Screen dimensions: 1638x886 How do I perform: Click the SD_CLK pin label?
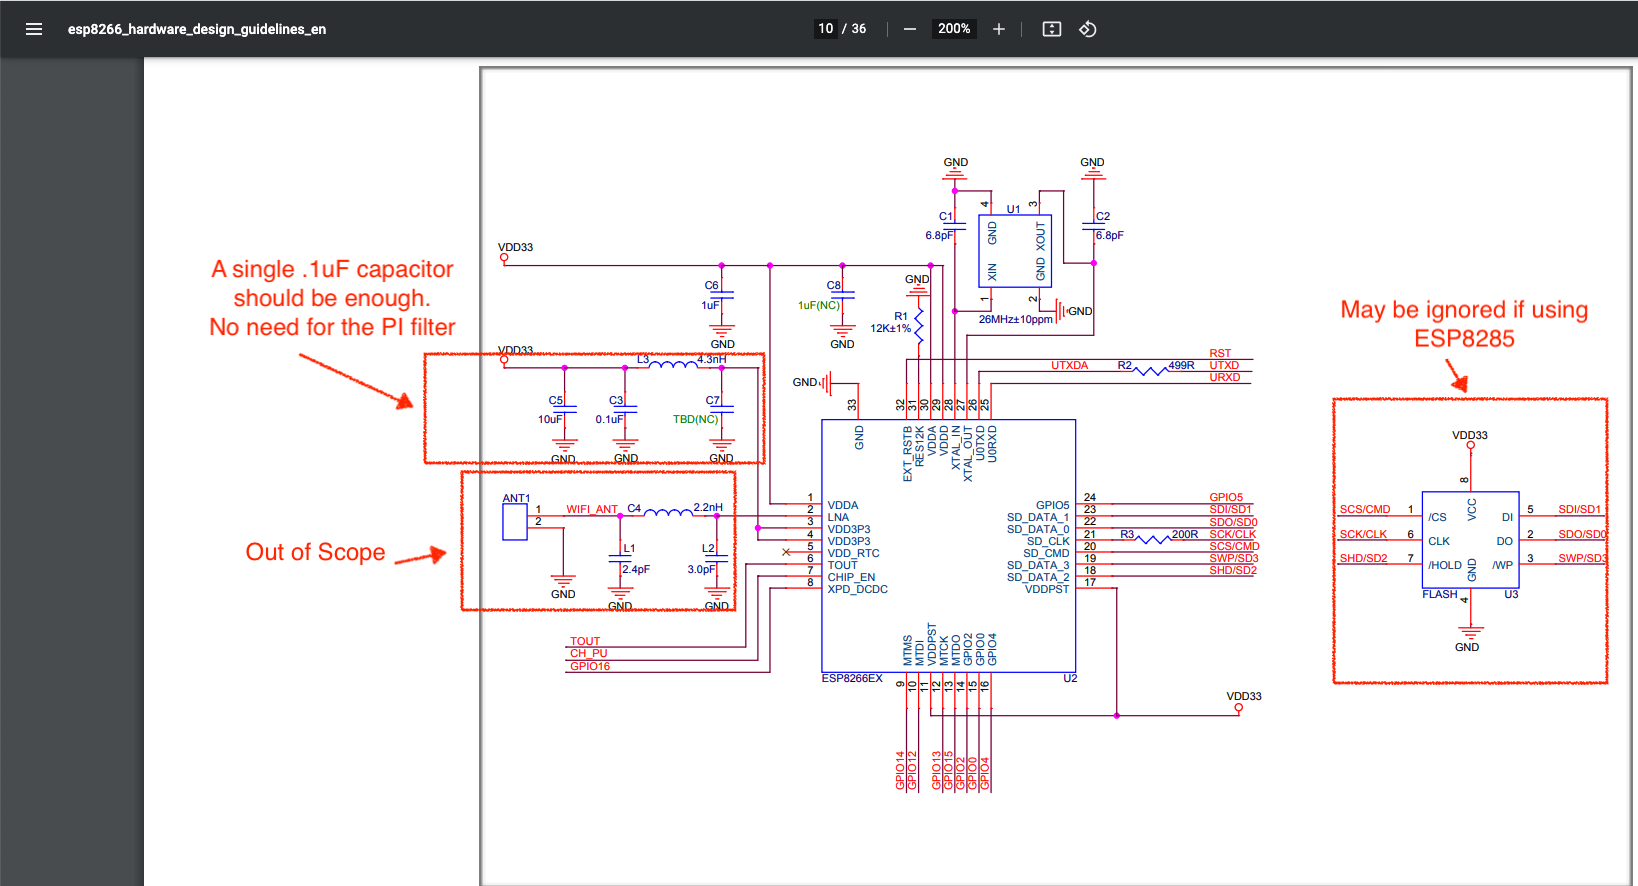pyautogui.click(x=1048, y=541)
